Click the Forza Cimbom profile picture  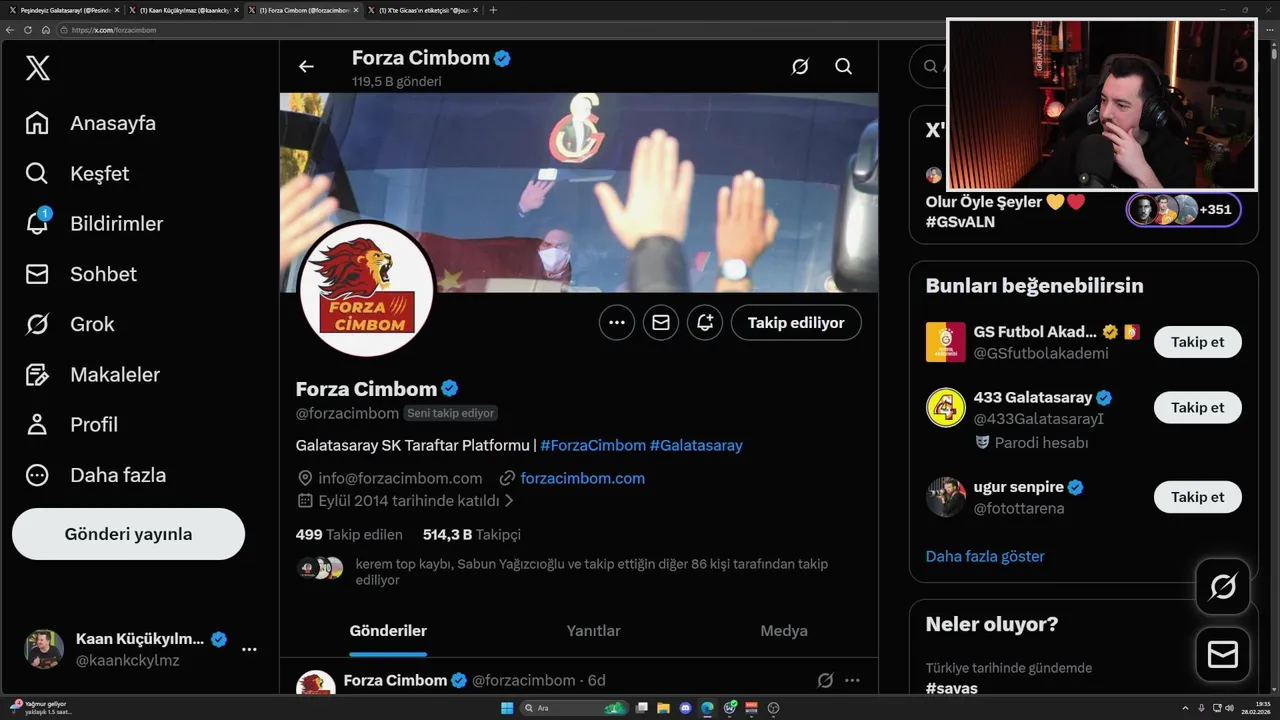[x=367, y=290]
